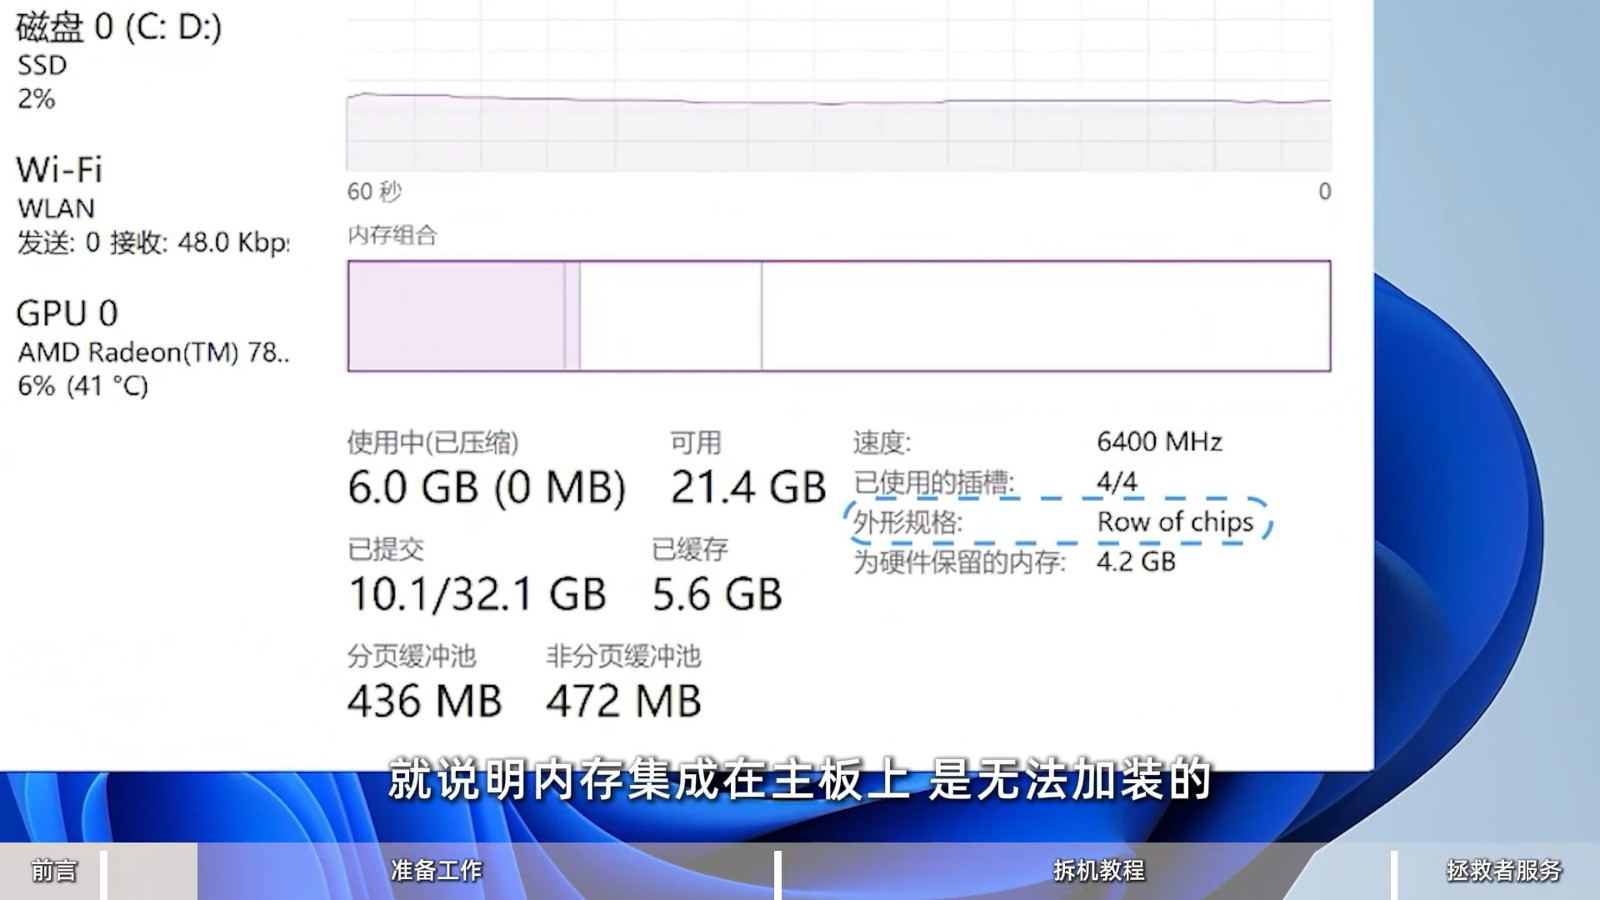Click the free segment of memory composition bar
1600x900 pixels.
(x=1045, y=316)
